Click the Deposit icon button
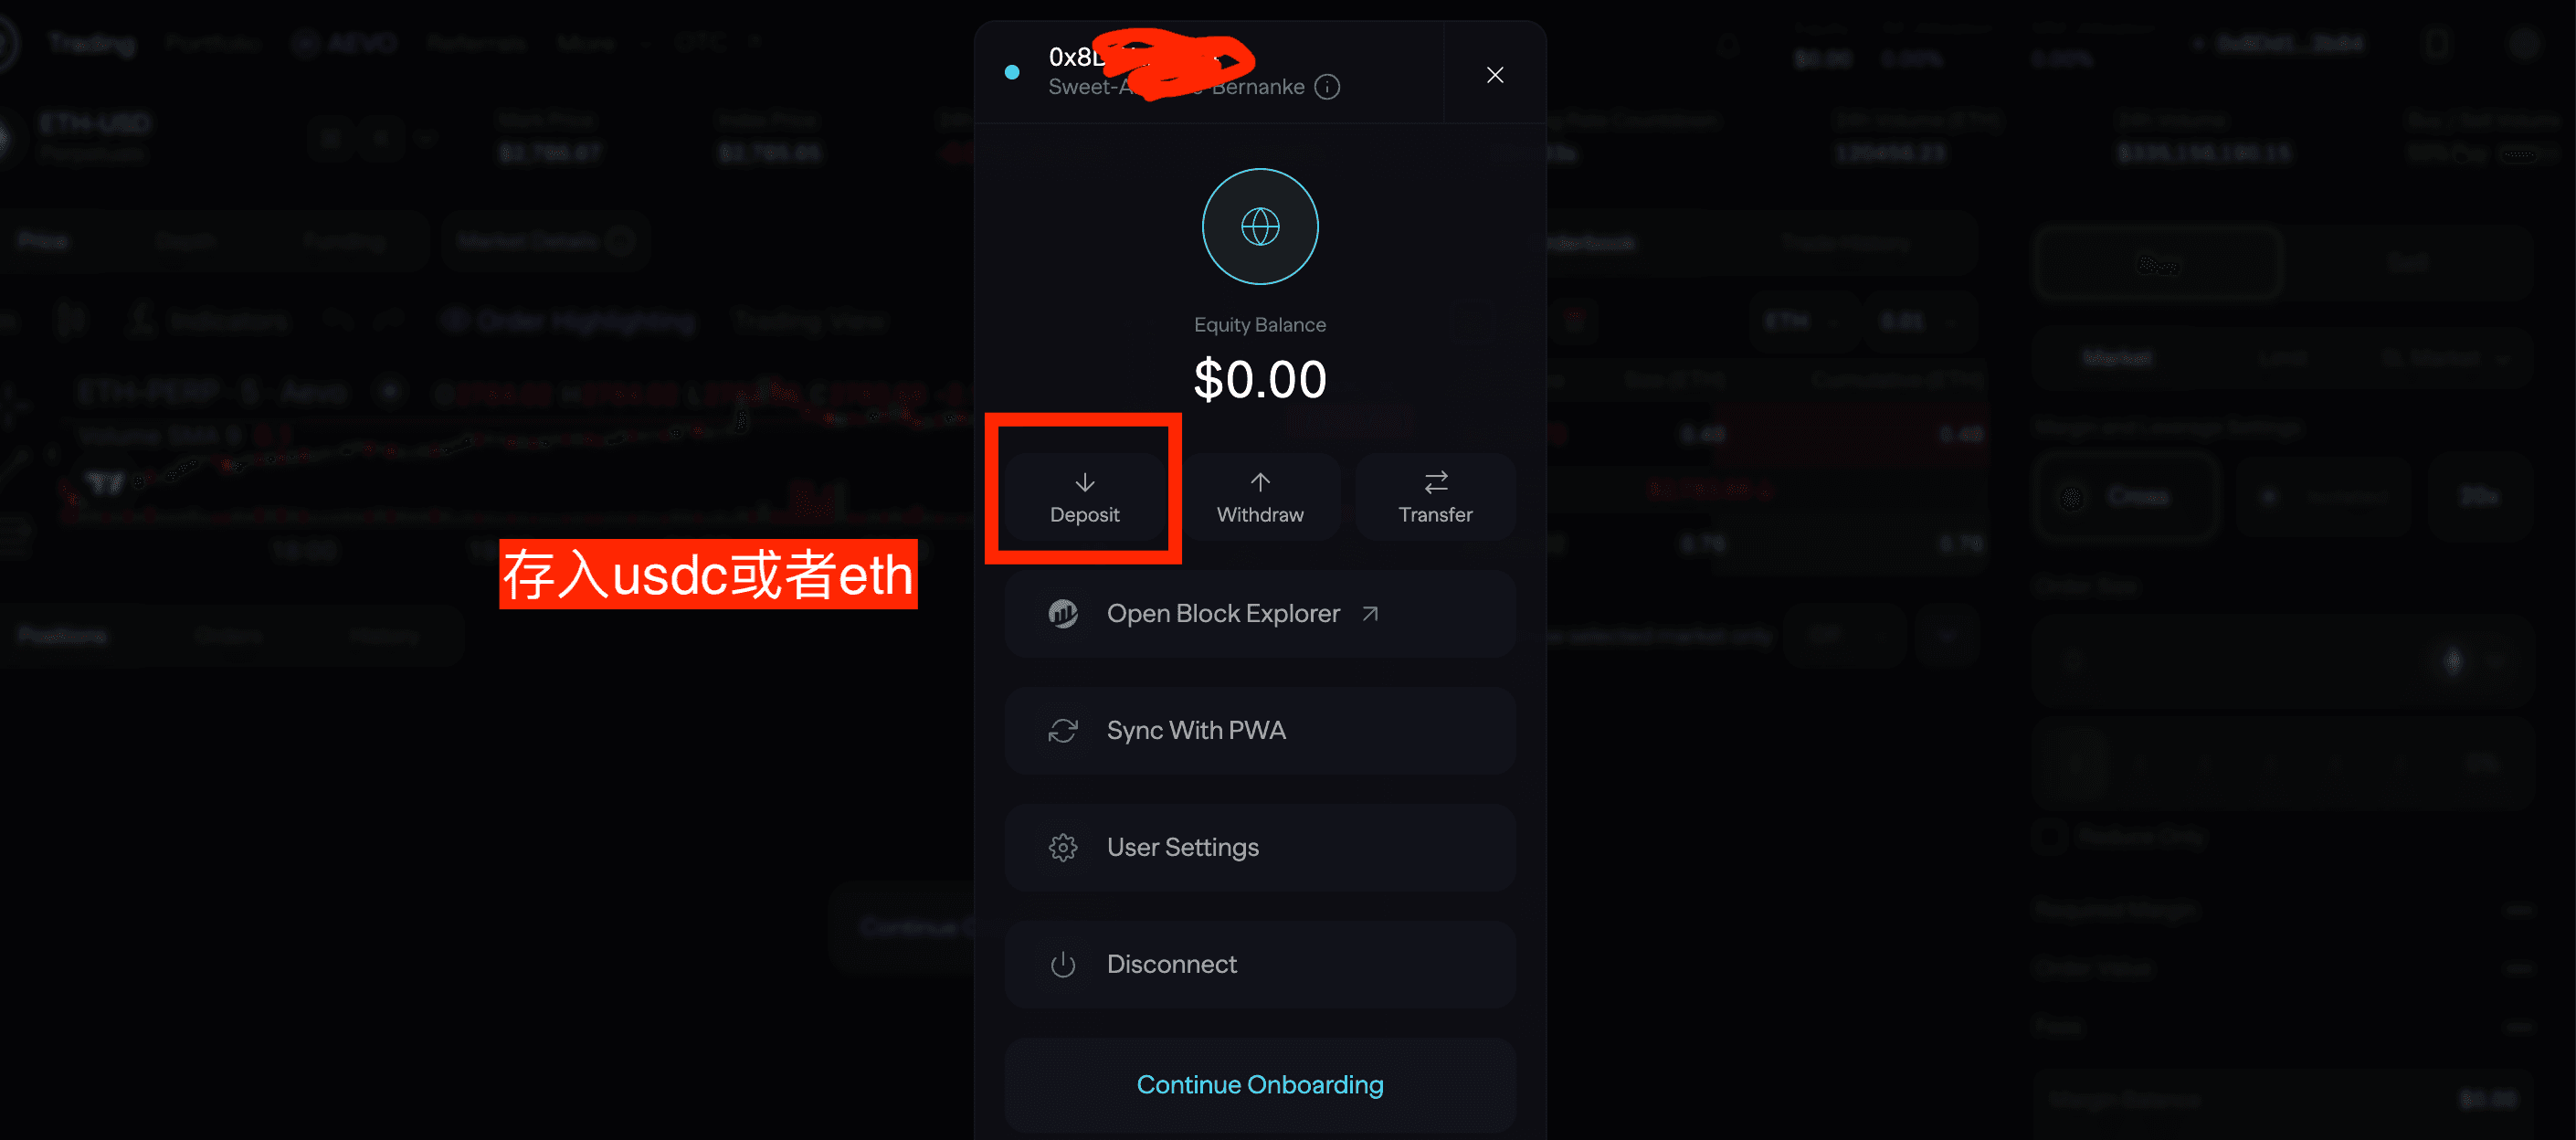Viewport: 2576px width, 1140px height. [1084, 494]
